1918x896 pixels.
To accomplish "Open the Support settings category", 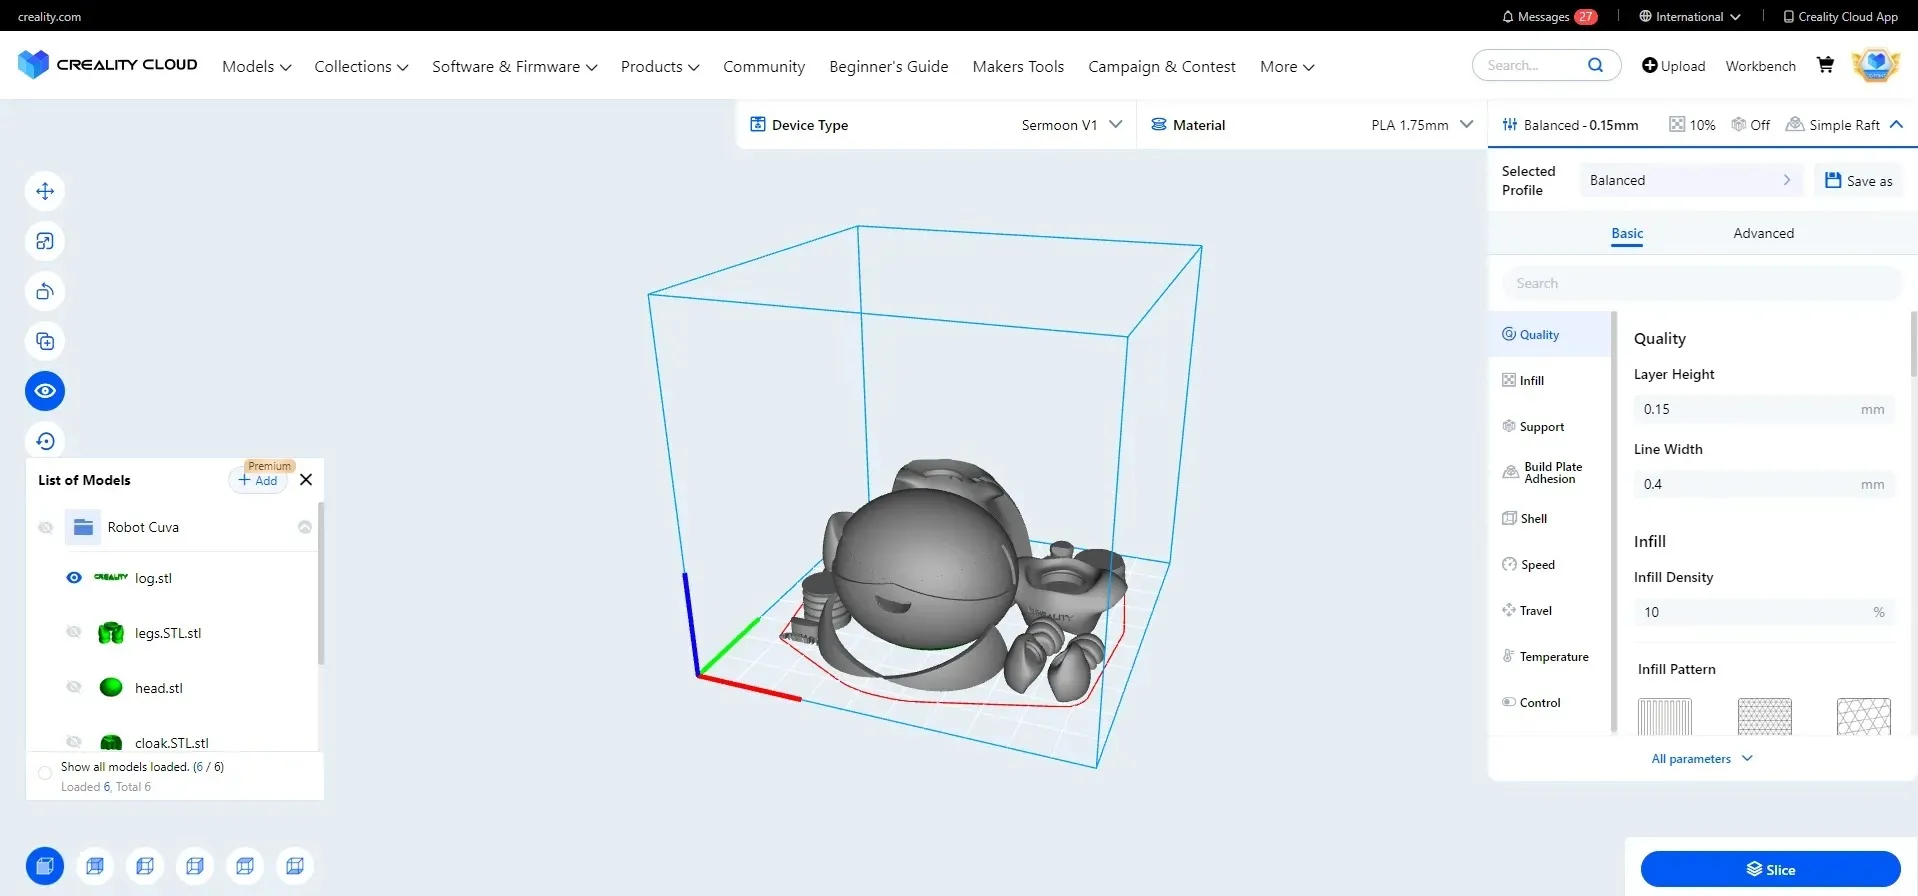I will pyautogui.click(x=1541, y=427).
